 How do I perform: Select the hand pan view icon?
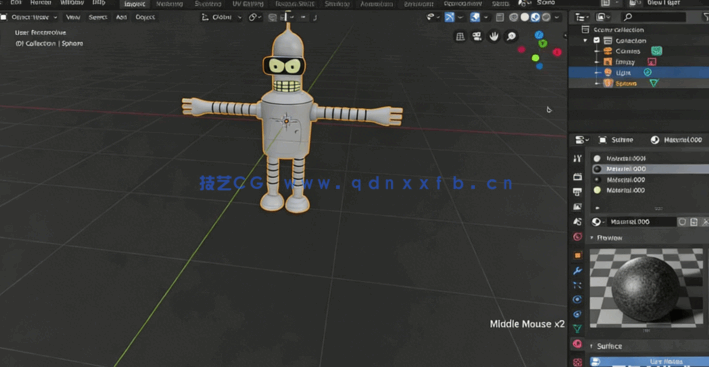(494, 36)
